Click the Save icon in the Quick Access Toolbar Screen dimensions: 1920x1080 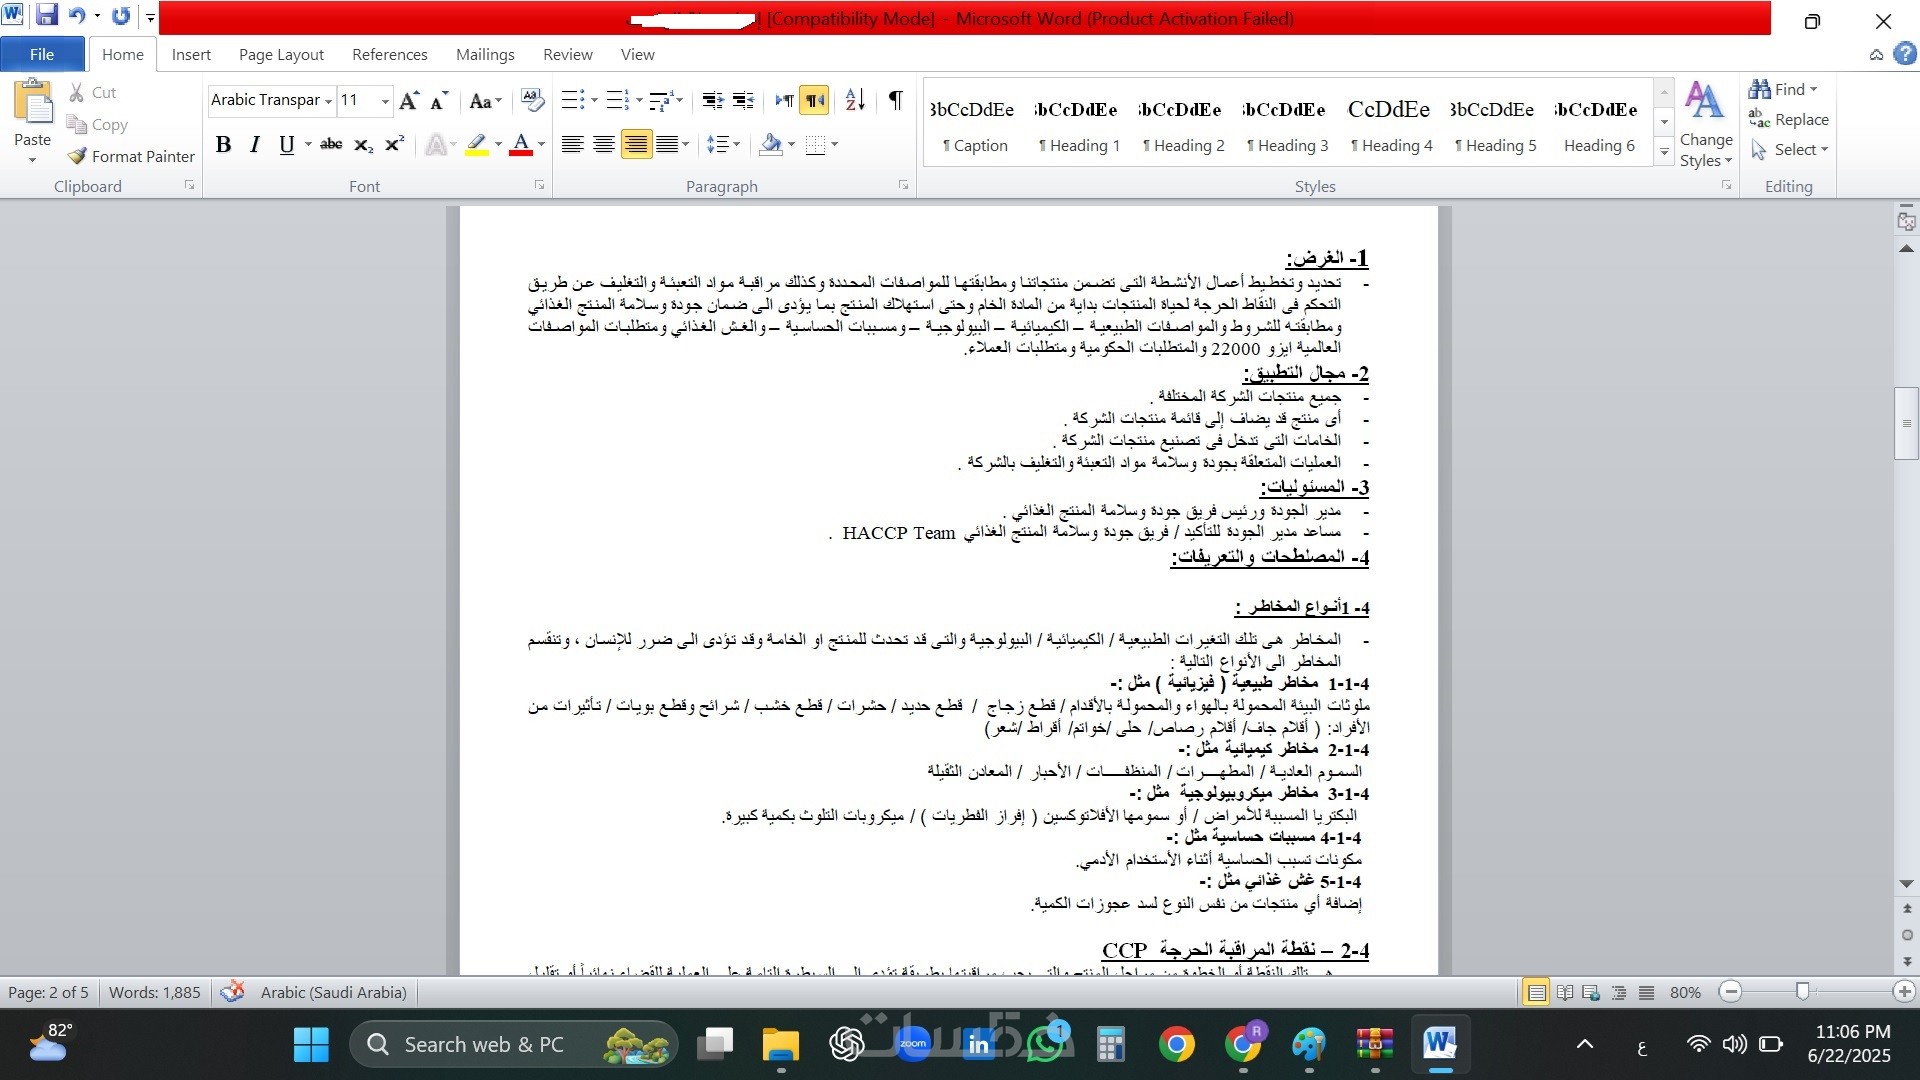46,16
